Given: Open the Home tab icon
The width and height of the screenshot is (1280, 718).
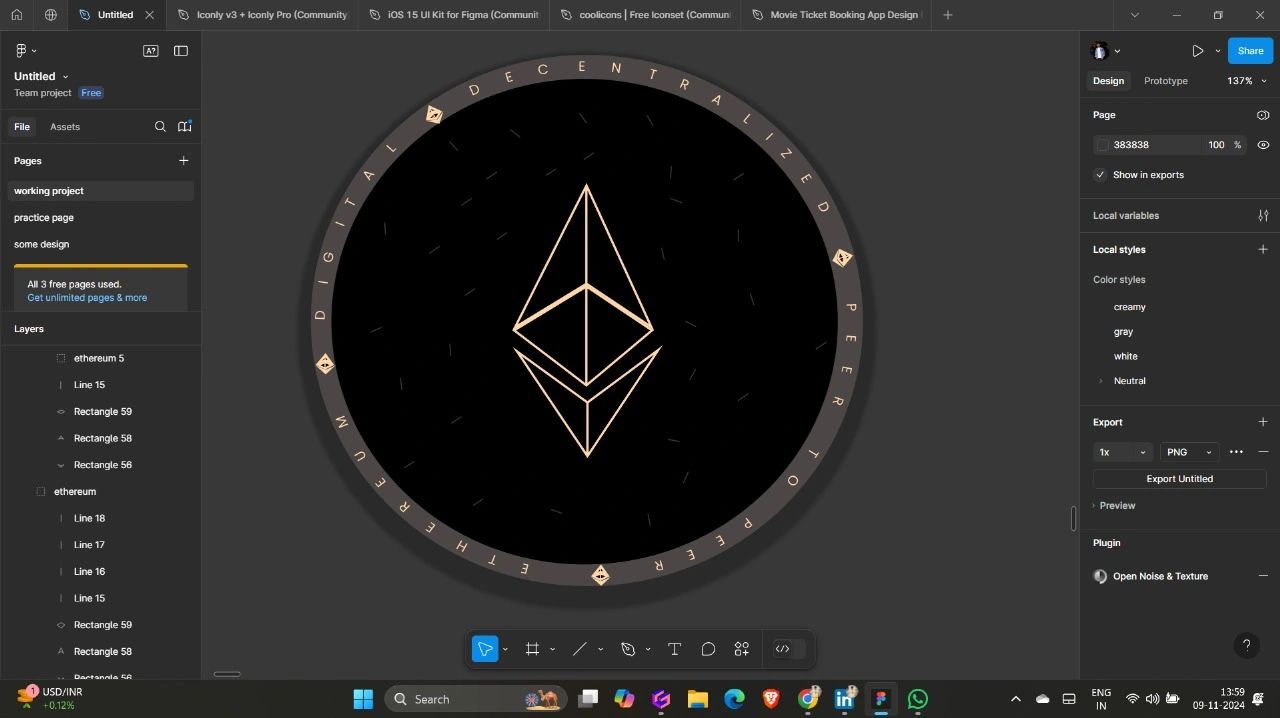Looking at the screenshot, I should (16, 15).
